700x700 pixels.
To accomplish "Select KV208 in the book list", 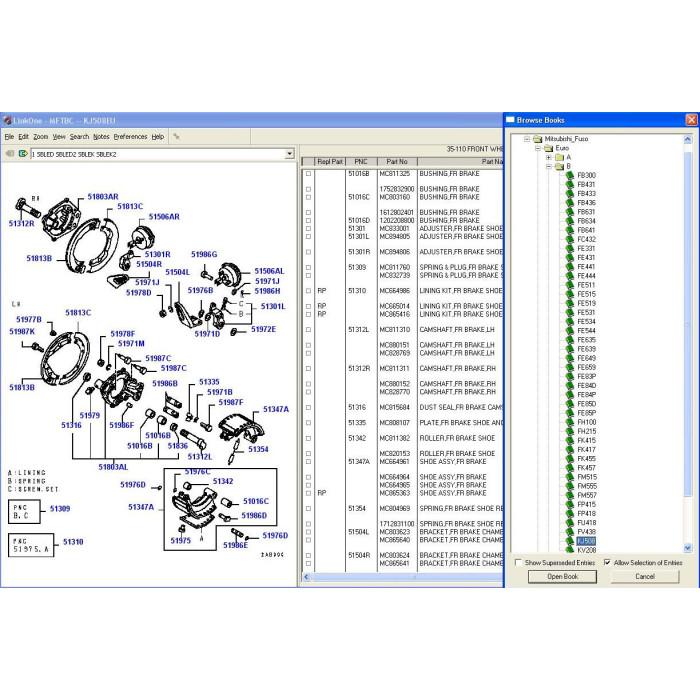I will point(586,550).
